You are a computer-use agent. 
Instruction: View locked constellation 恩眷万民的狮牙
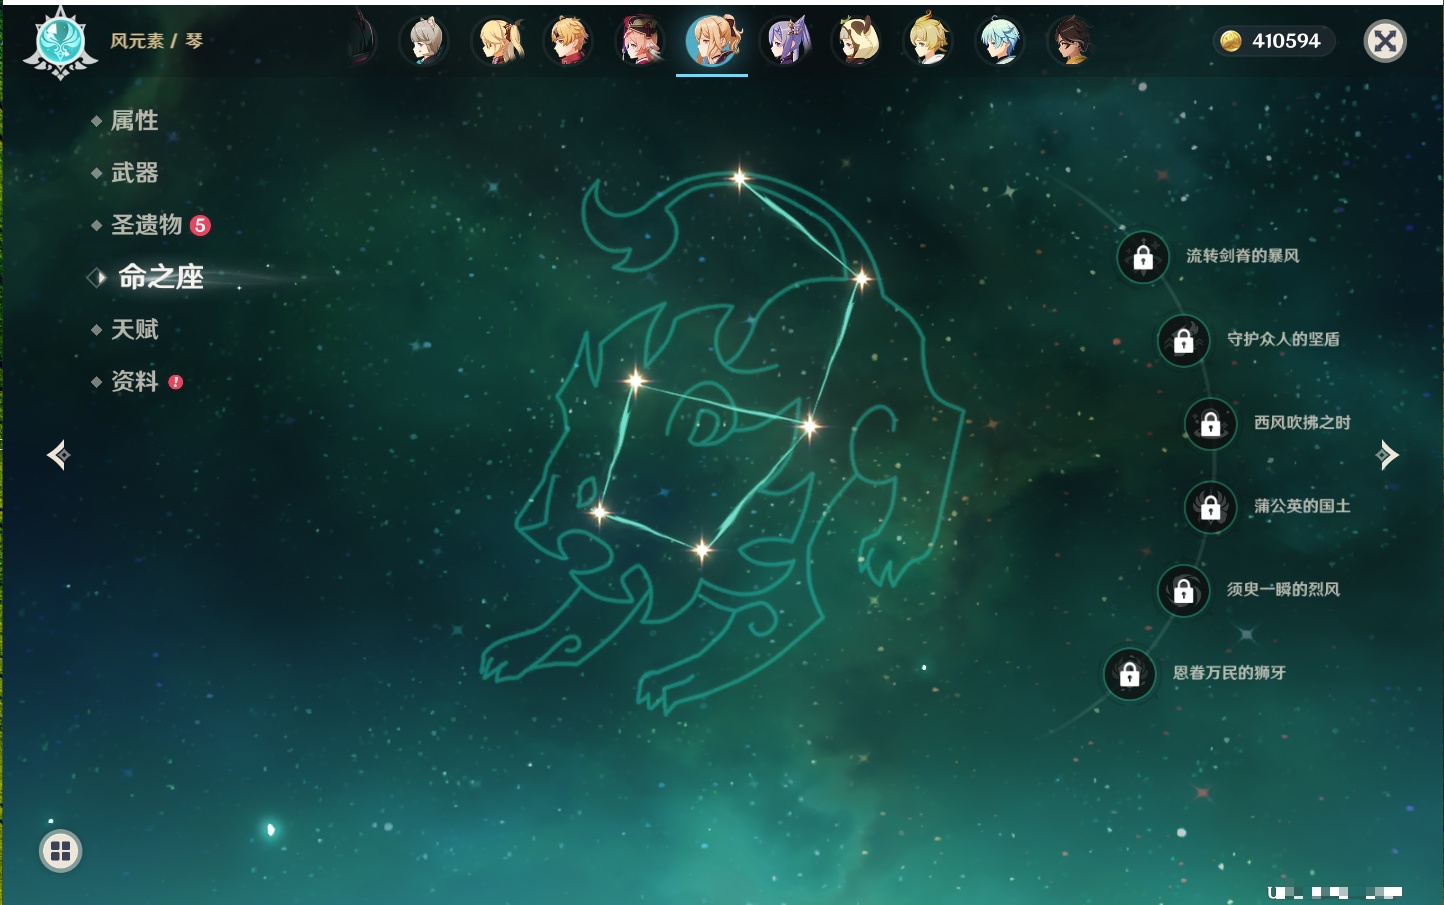(1129, 674)
